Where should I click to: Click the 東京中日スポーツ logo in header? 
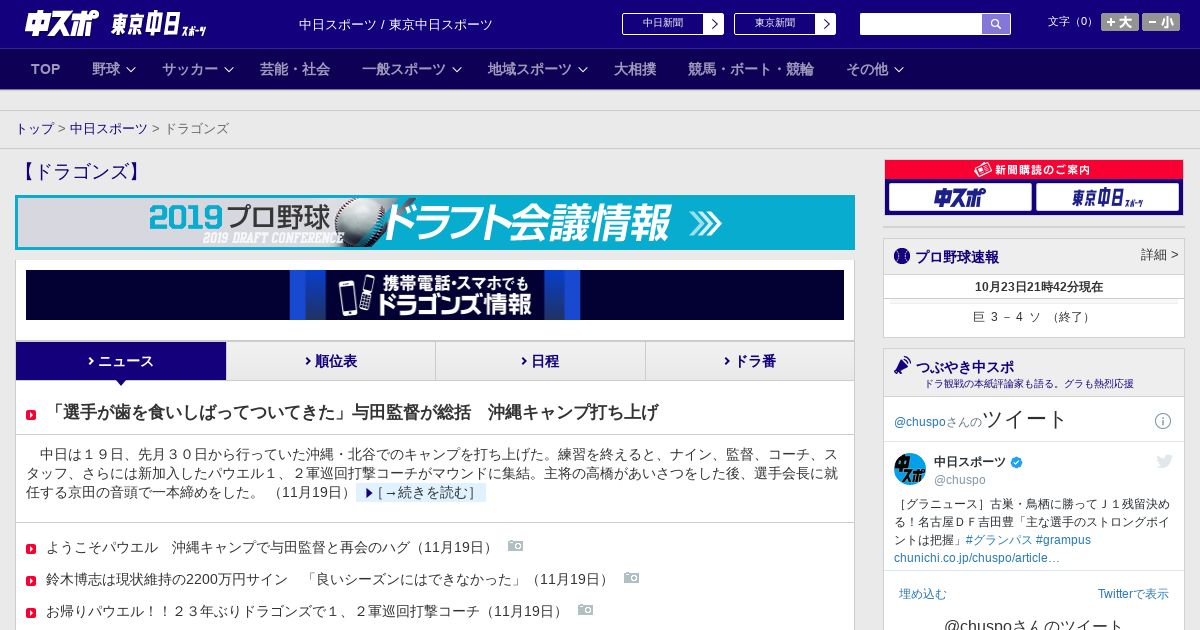[158, 24]
